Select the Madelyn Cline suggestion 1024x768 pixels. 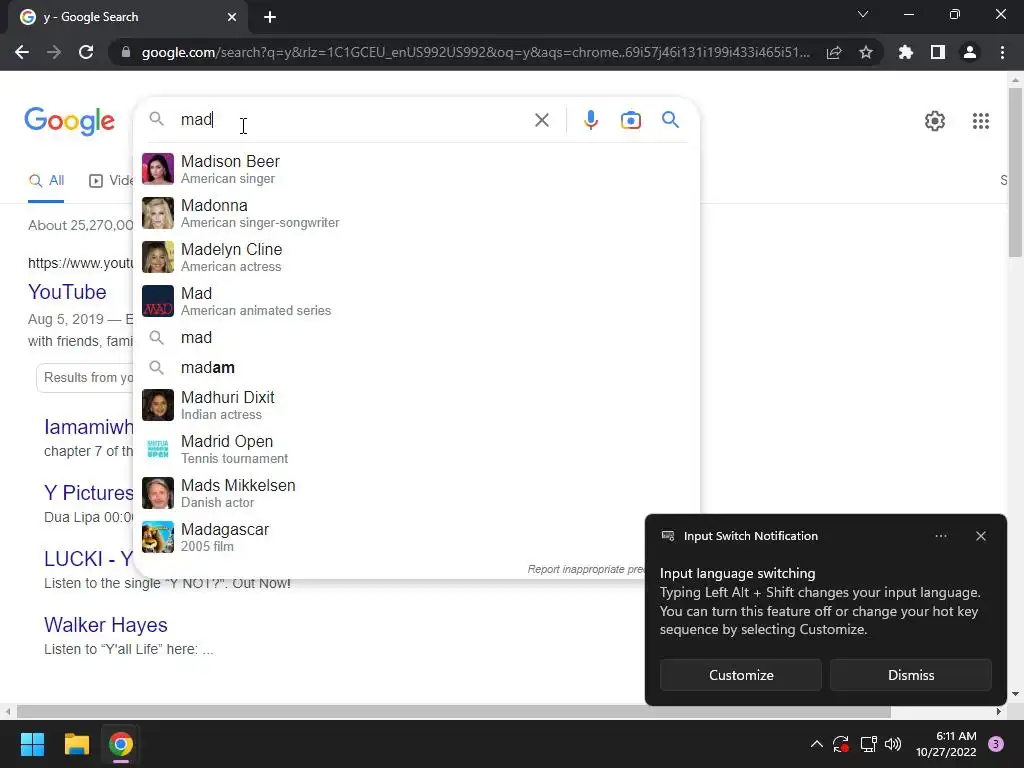(x=416, y=257)
